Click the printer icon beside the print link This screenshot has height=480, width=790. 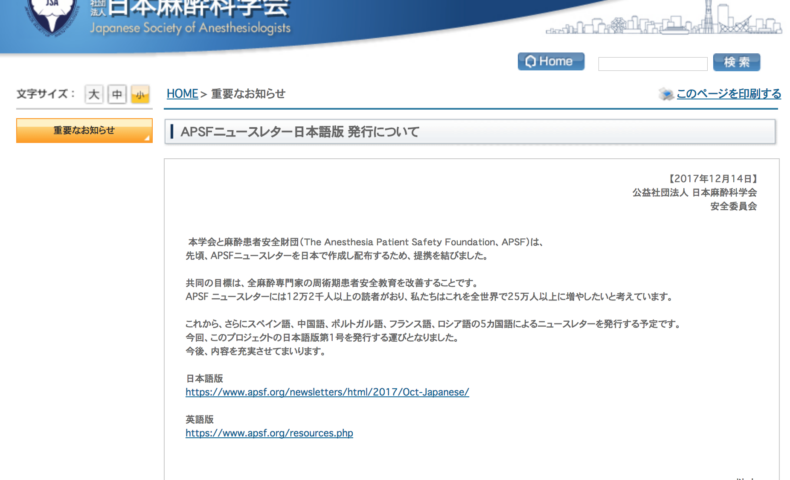click(x=666, y=94)
